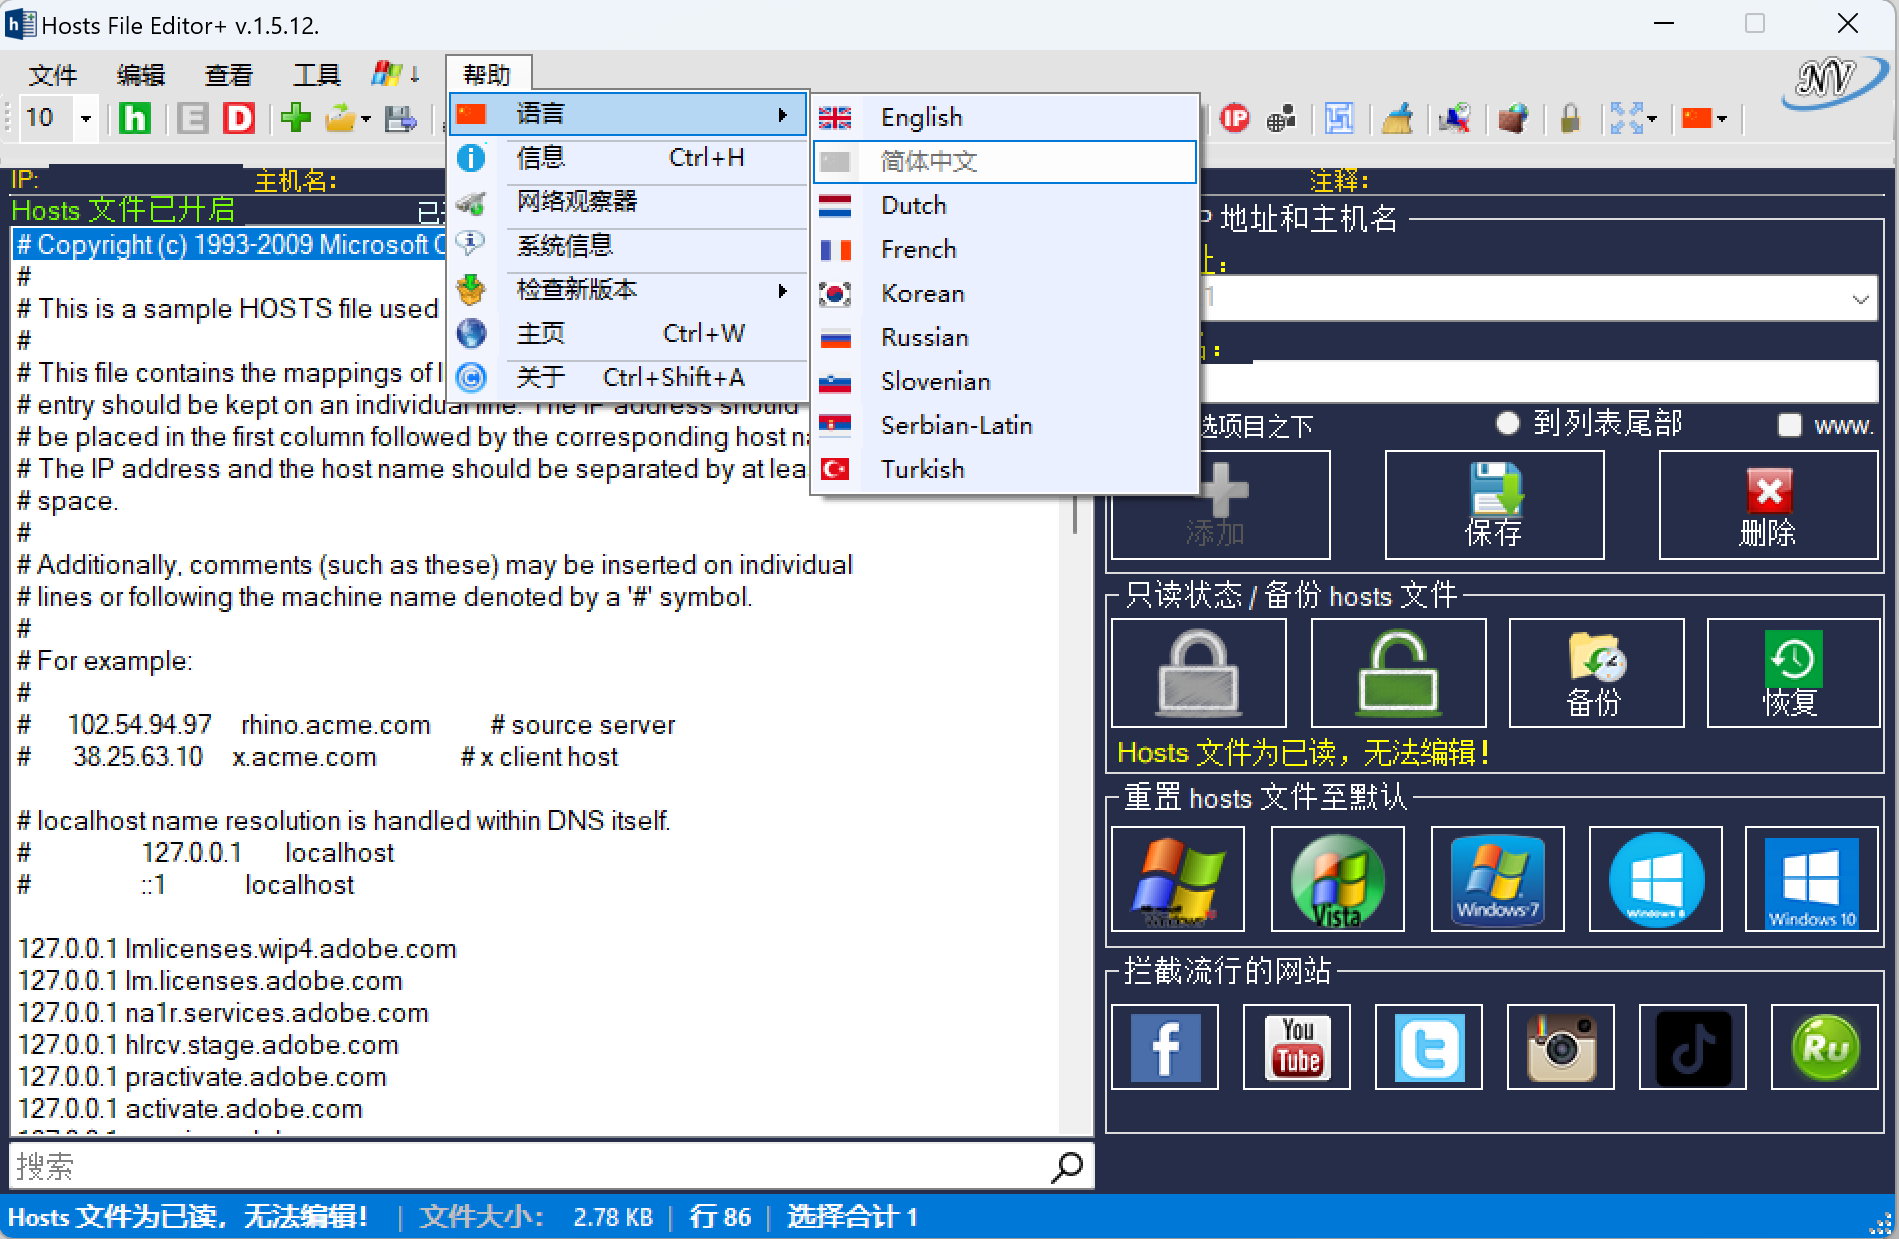Image resolution: width=1899 pixels, height=1239 pixels.
Task: Select the '到列表尾部' radio button
Action: point(1507,423)
